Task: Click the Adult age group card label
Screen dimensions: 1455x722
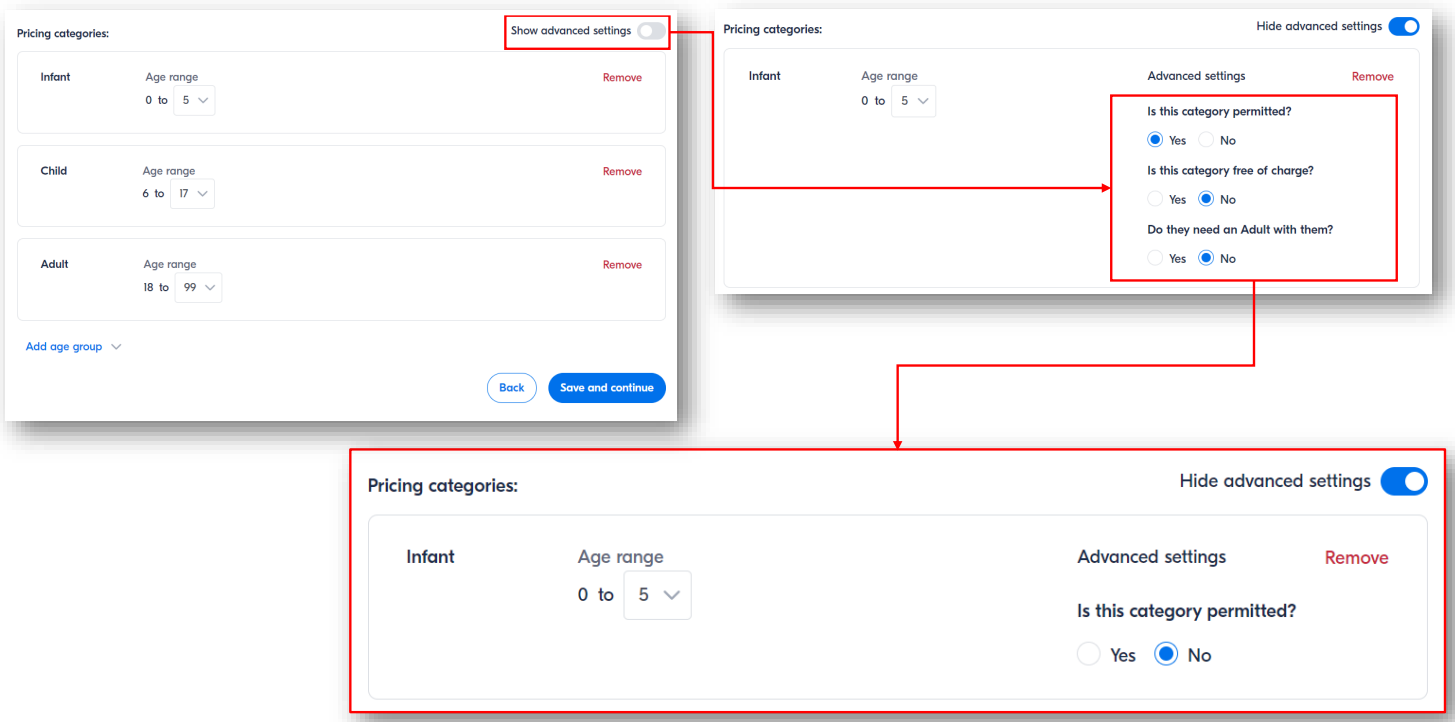Action: point(54,265)
